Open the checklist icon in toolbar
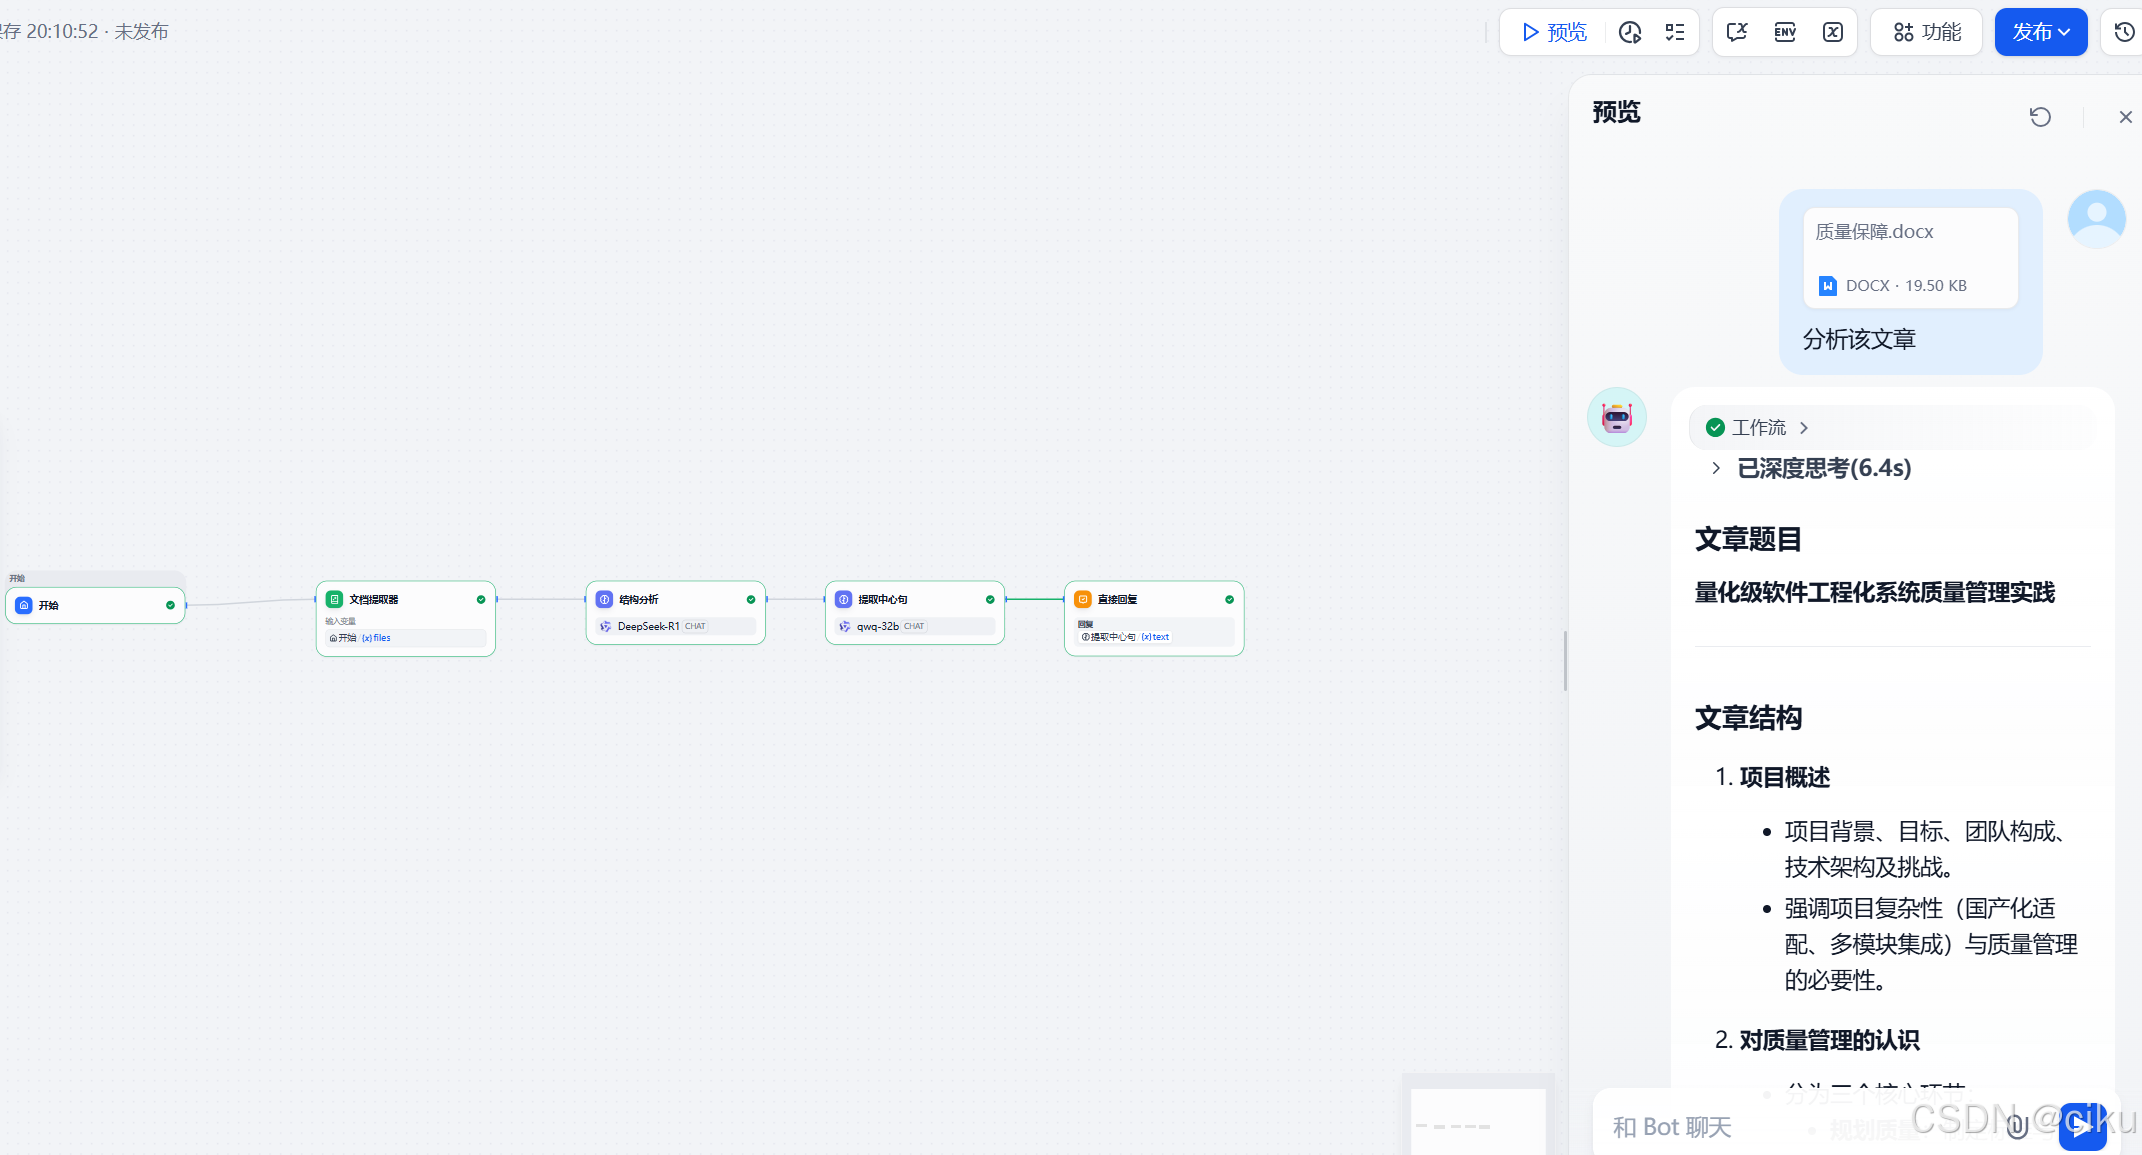This screenshot has height=1155, width=2142. point(1675,32)
